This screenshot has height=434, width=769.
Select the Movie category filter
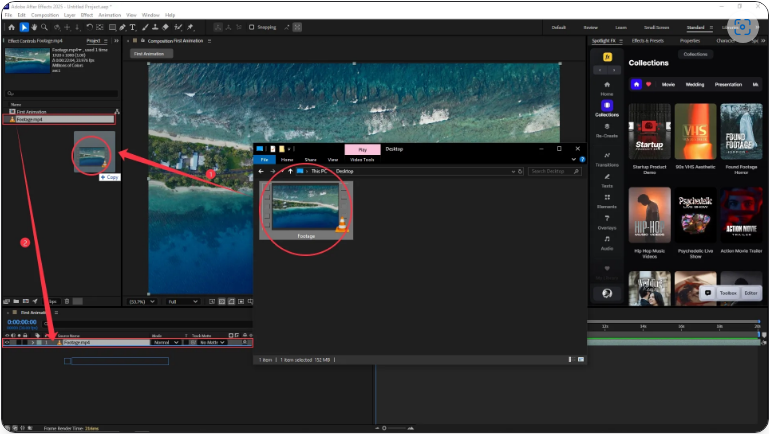(x=668, y=84)
